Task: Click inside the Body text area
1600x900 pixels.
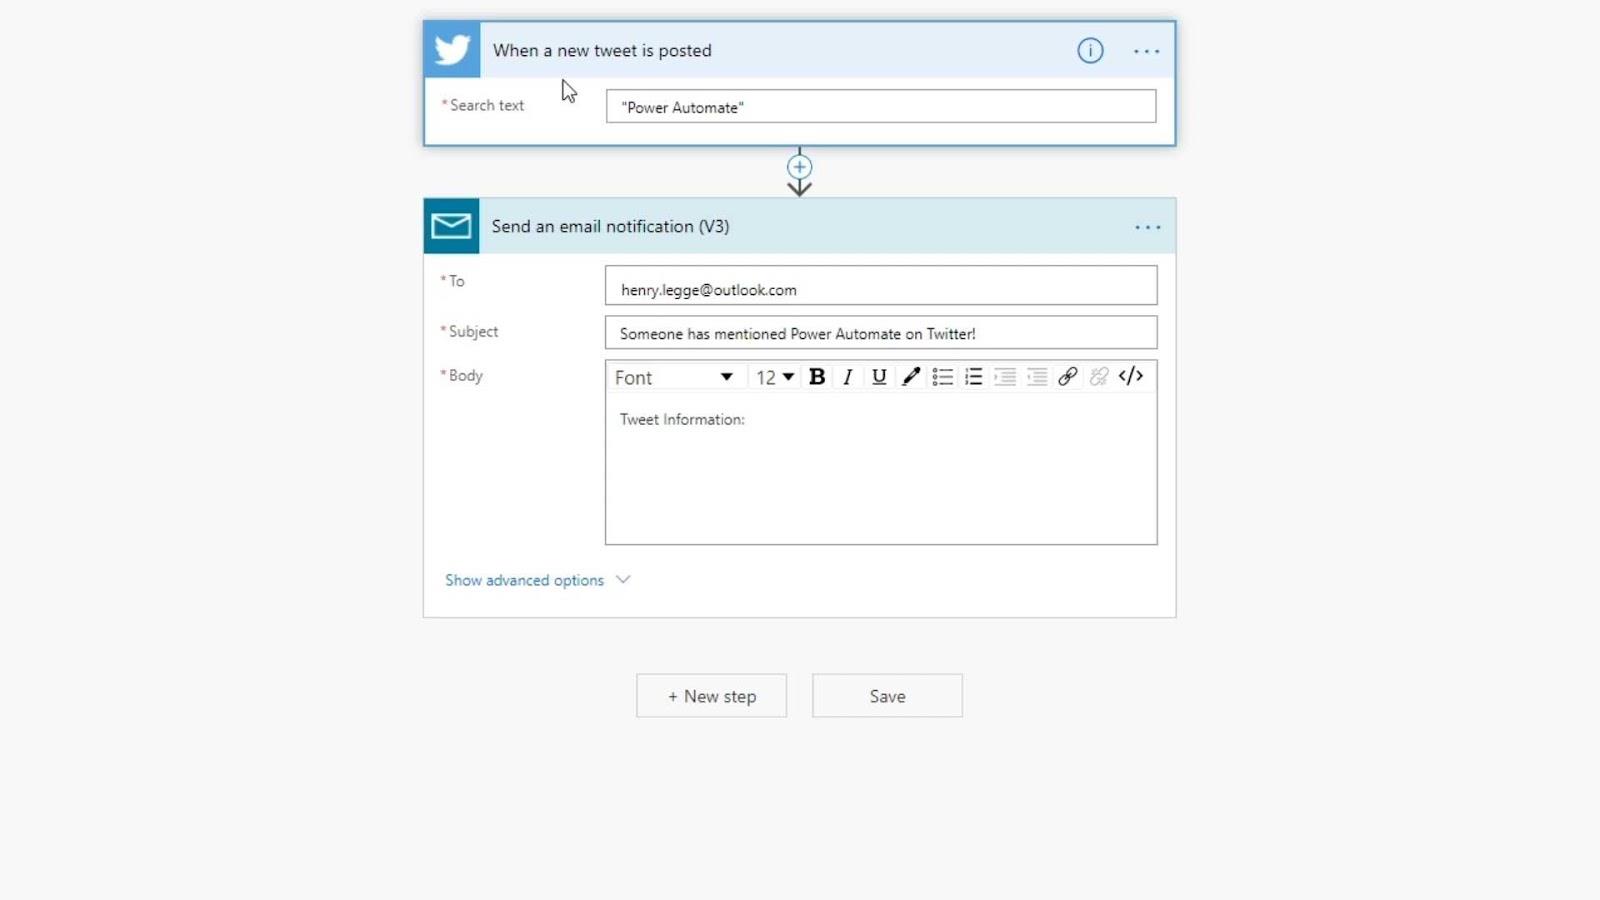Action: (881, 468)
